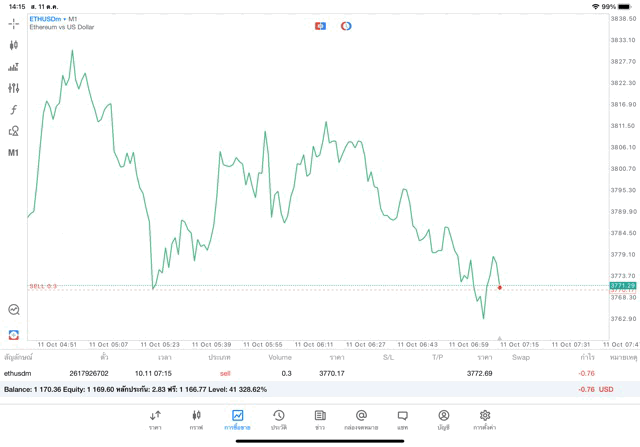Open the M1 timeframe selector

pos(14,153)
